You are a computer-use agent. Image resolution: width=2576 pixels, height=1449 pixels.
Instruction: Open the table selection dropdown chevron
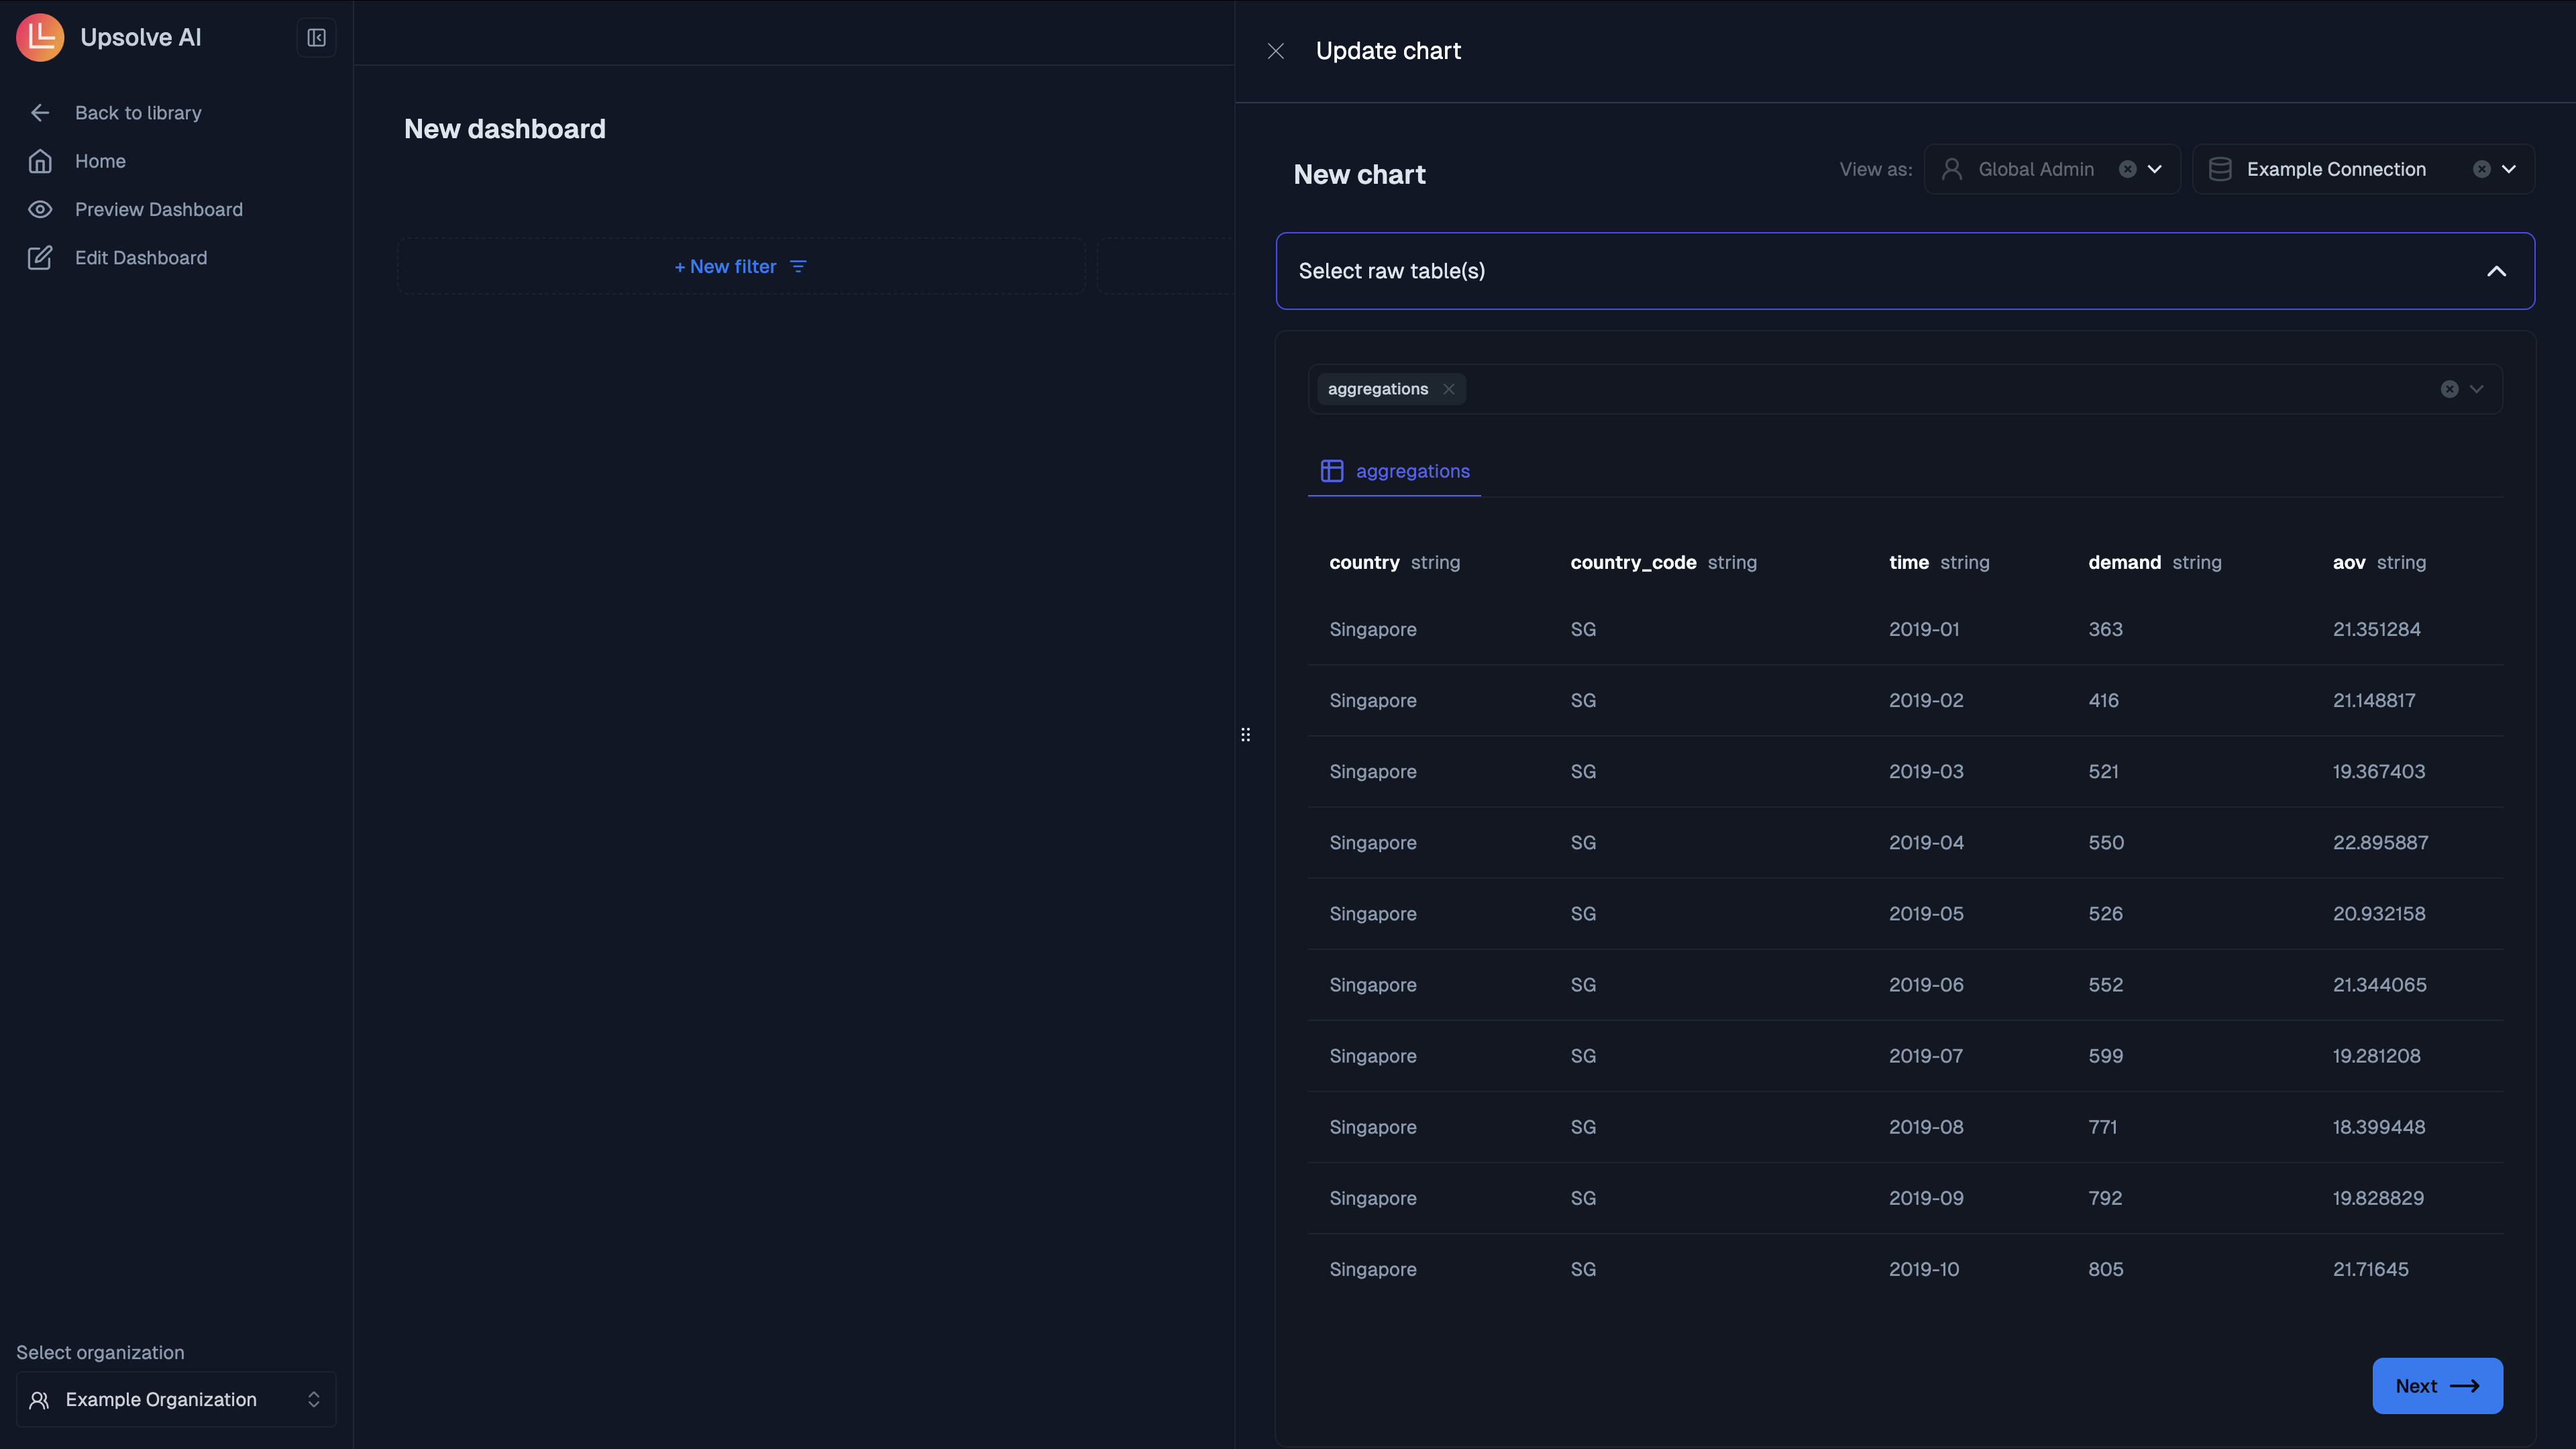coord(2476,389)
